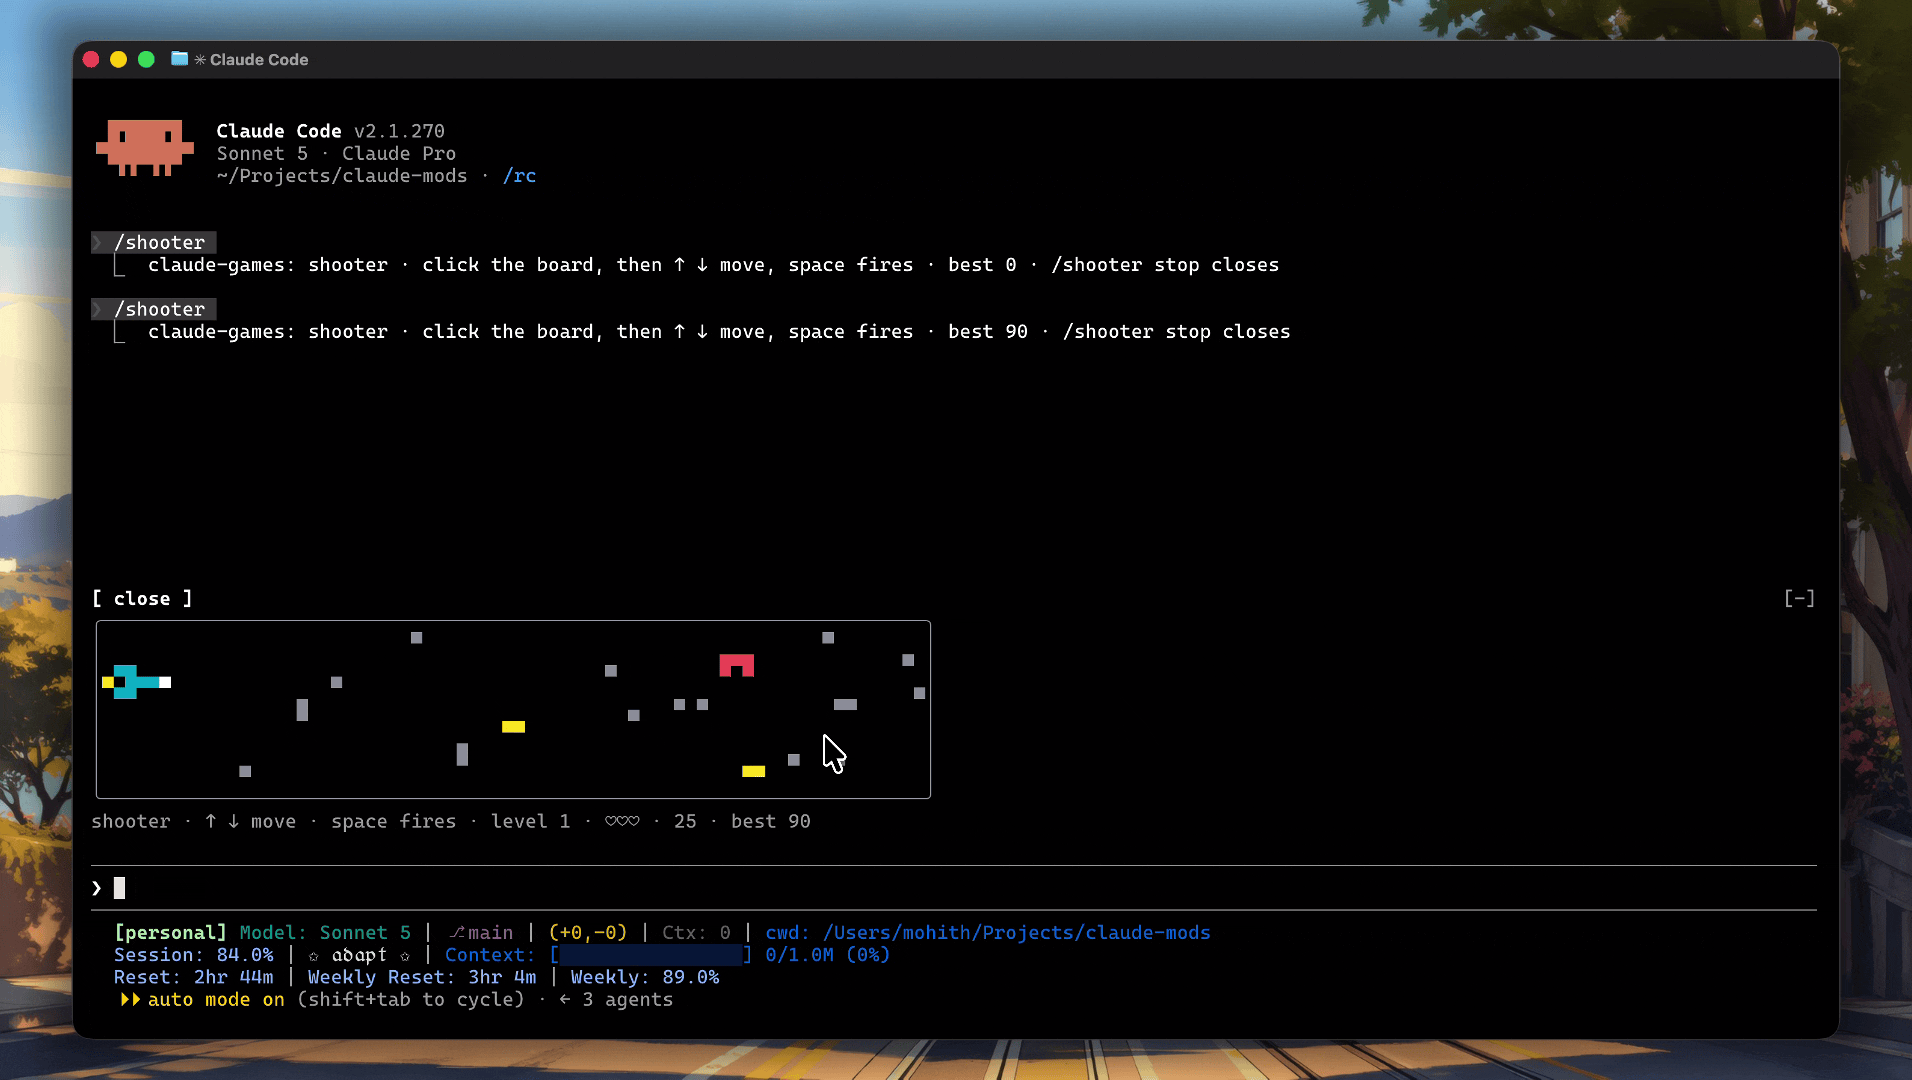This screenshot has height=1080, width=1912.
Task: Click the "adapt" status label
Action: [x=359, y=955]
